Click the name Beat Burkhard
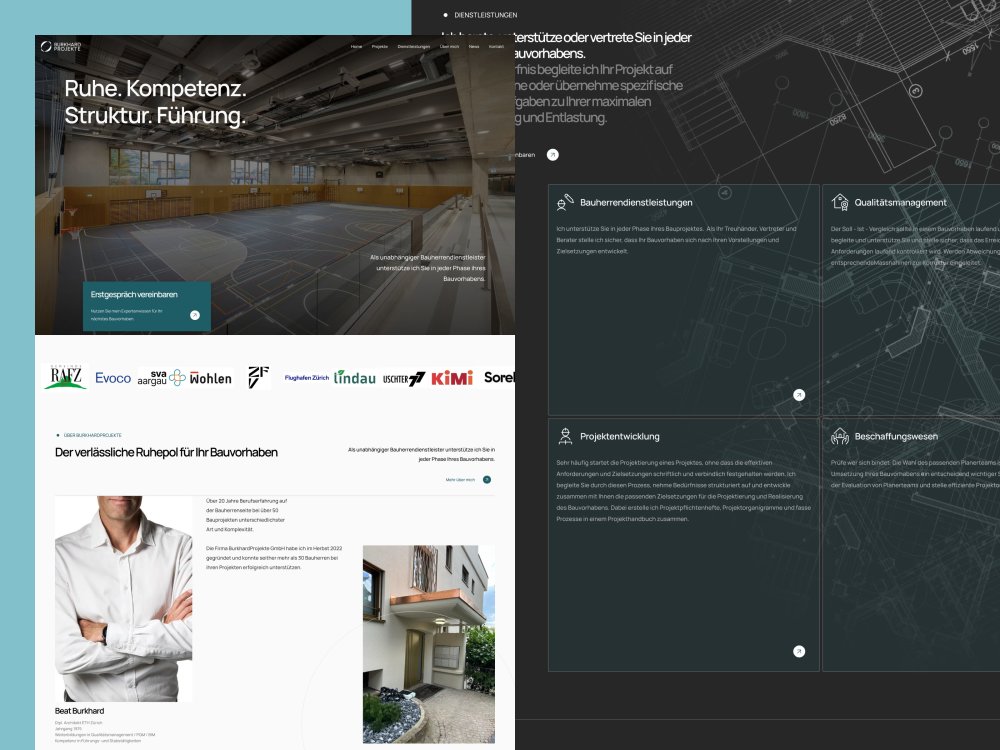The width and height of the screenshot is (1000, 750). pos(79,711)
